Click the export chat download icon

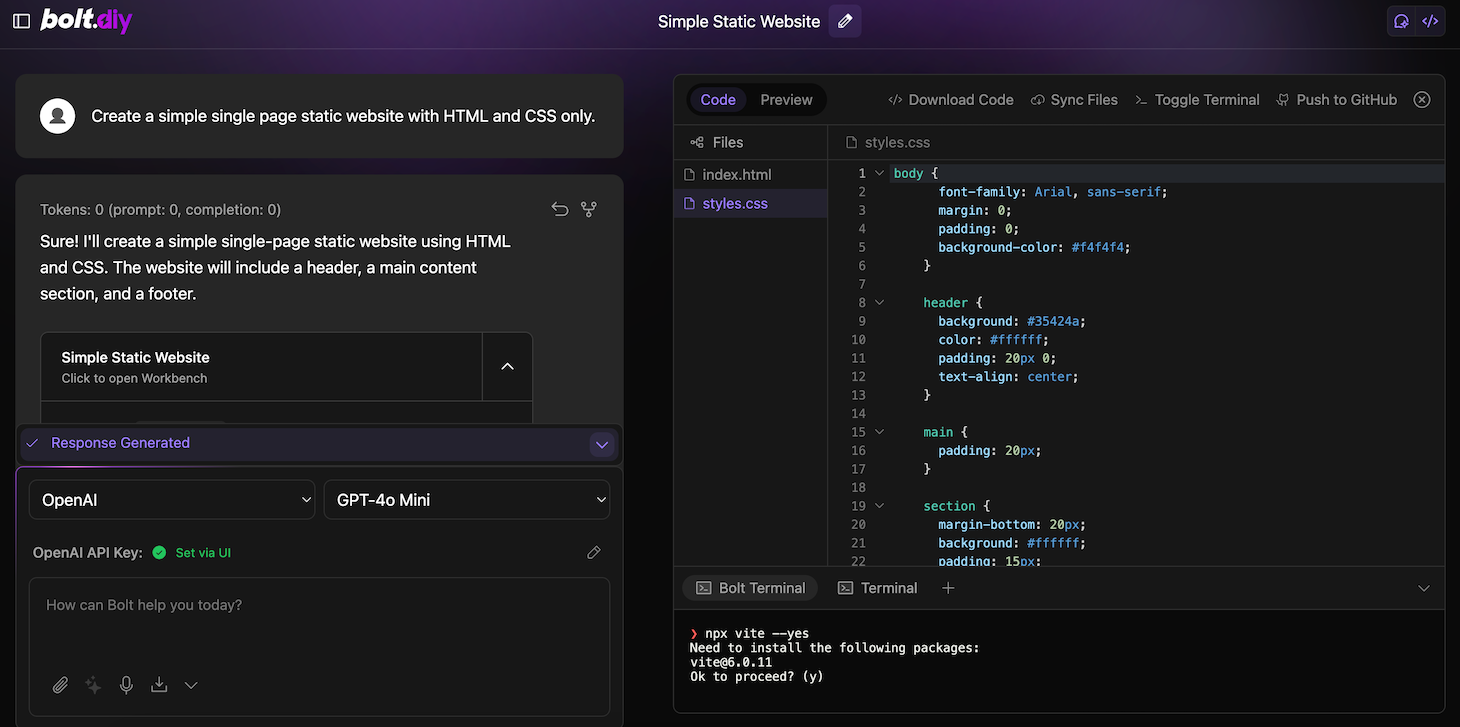click(x=159, y=685)
